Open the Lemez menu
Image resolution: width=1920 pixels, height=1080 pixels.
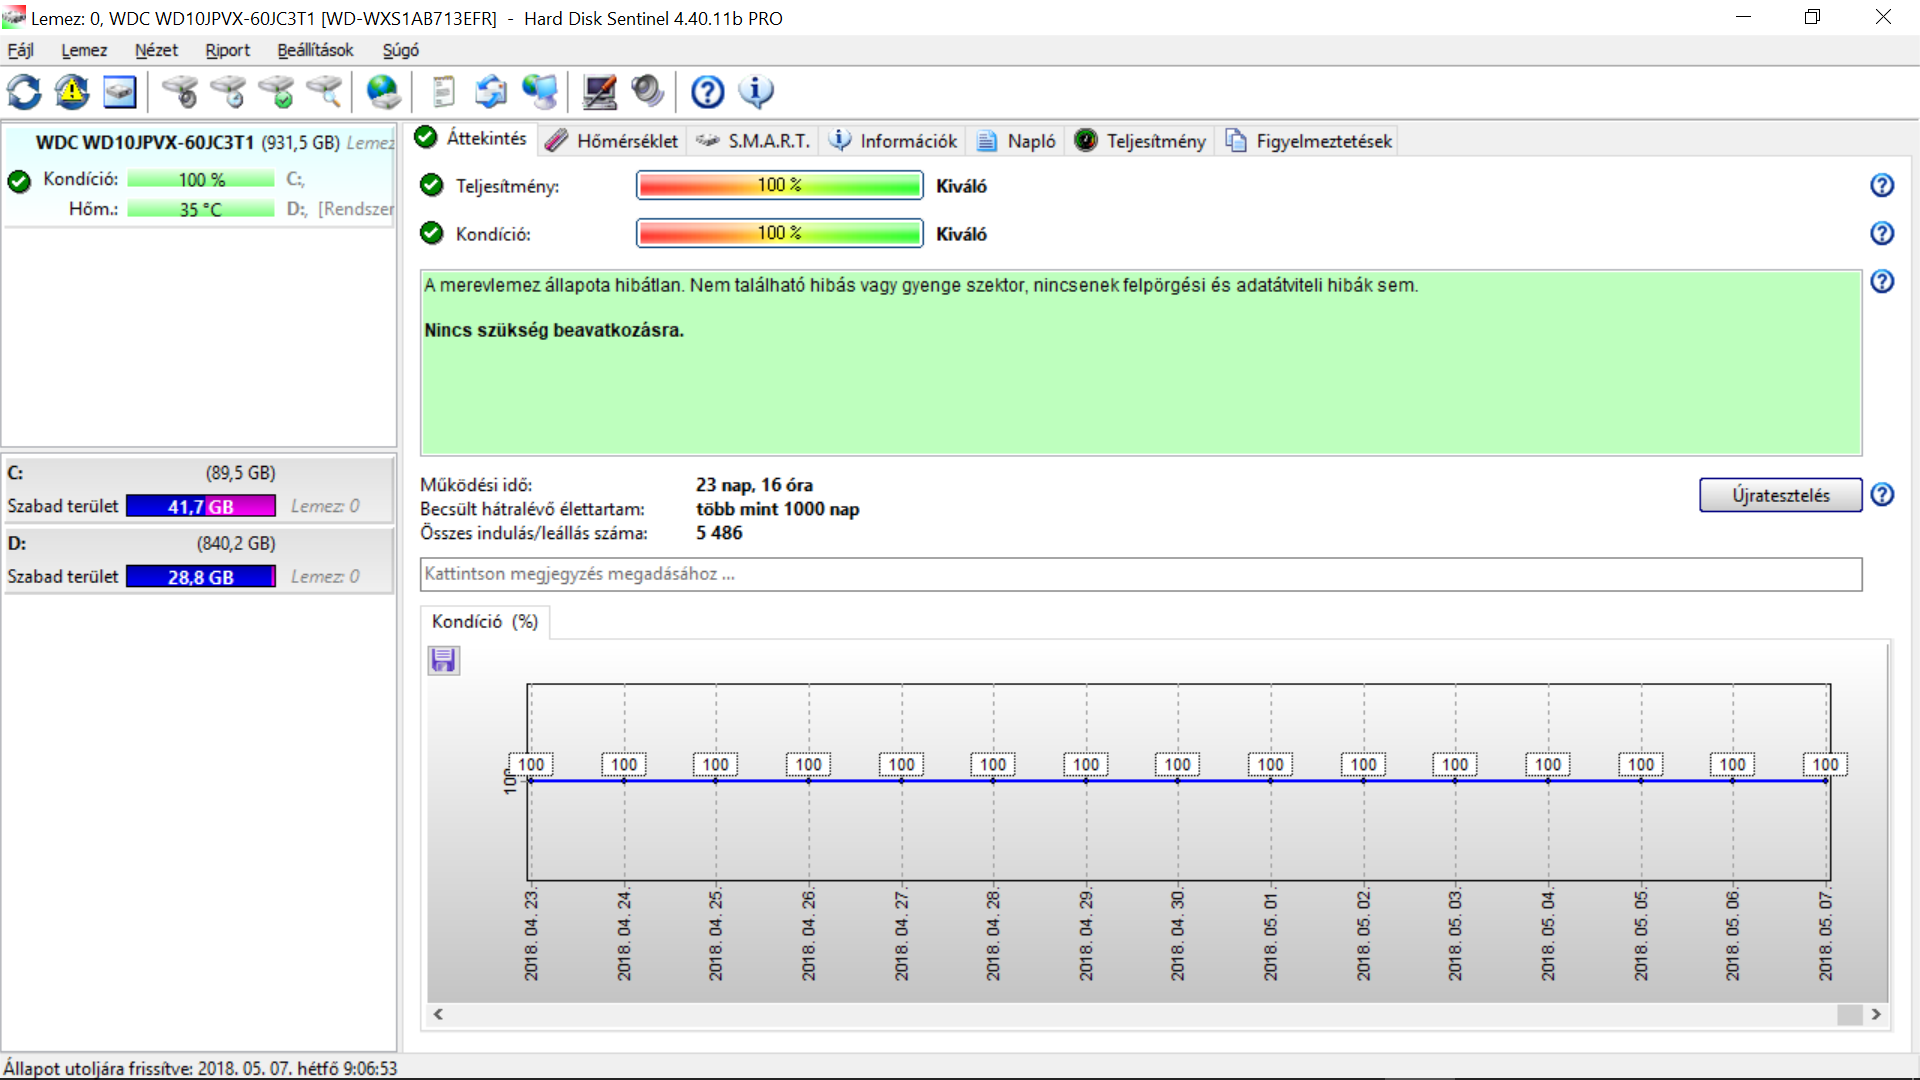click(84, 50)
